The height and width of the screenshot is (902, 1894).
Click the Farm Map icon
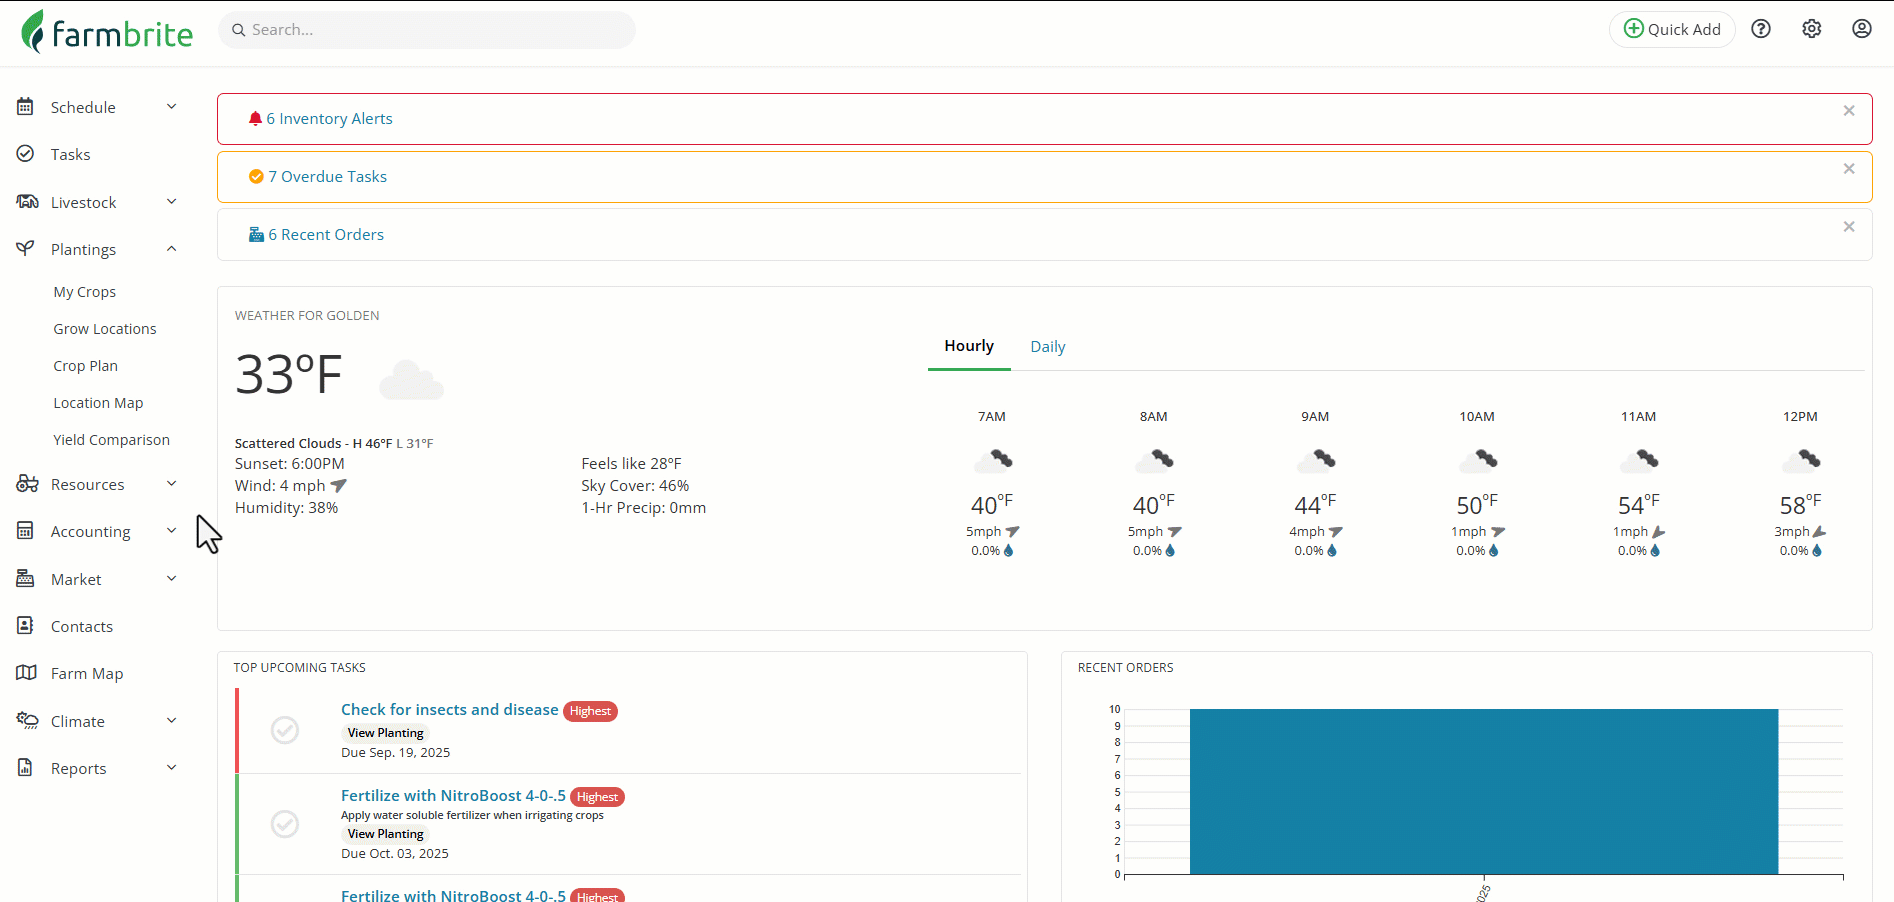(x=26, y=673)
